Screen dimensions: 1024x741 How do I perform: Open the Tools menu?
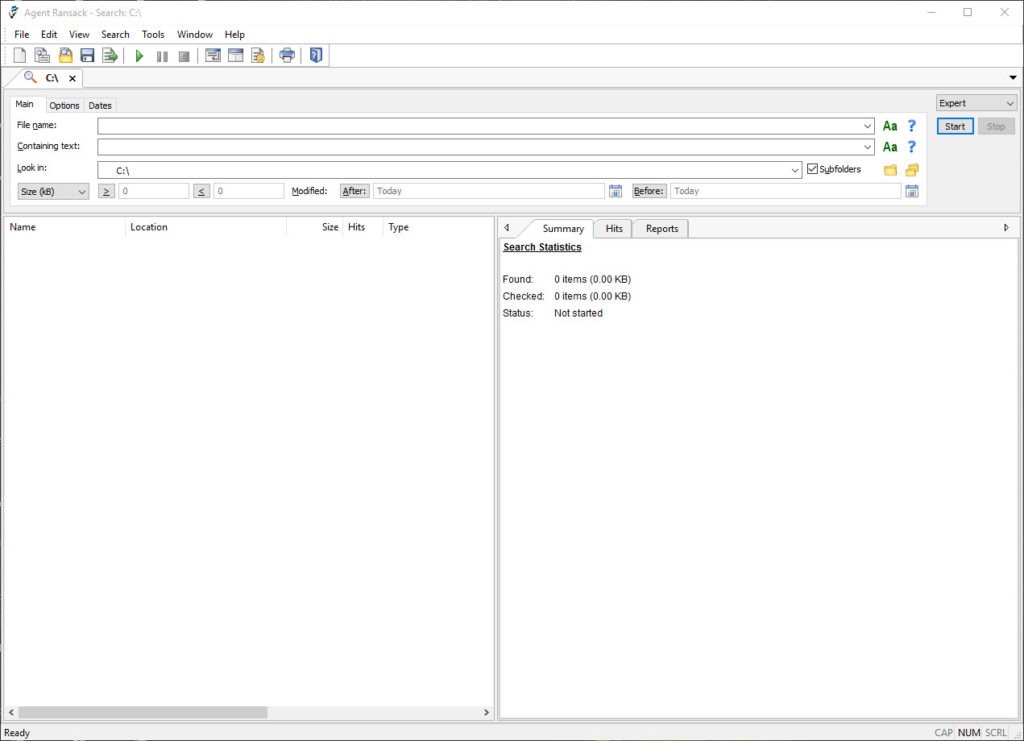point(153,35)
